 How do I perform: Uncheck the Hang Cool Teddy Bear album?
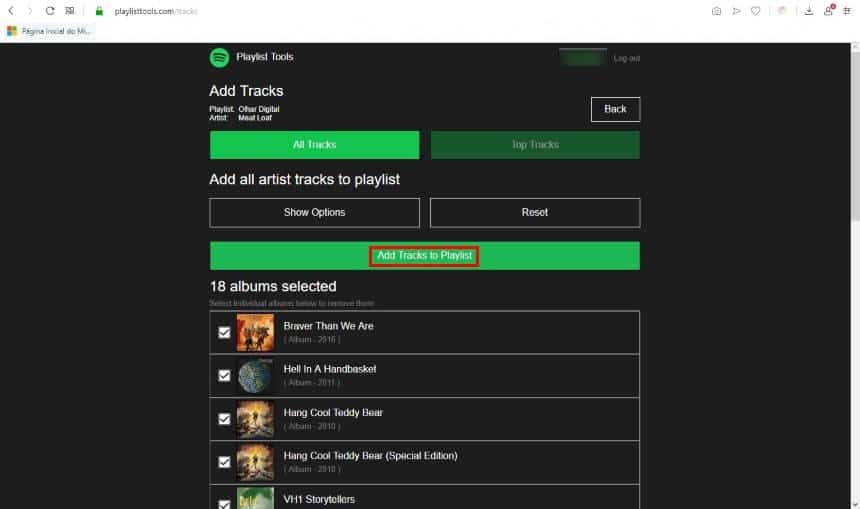point(224,419)
